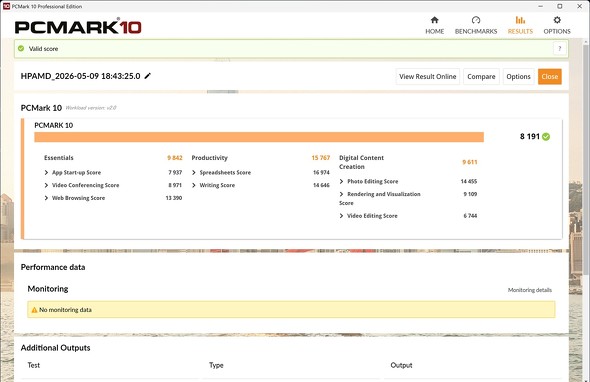Click the Digital Content Creation score 9 611
Viewport: 590px width, 382px height.
tap(470, 162)
